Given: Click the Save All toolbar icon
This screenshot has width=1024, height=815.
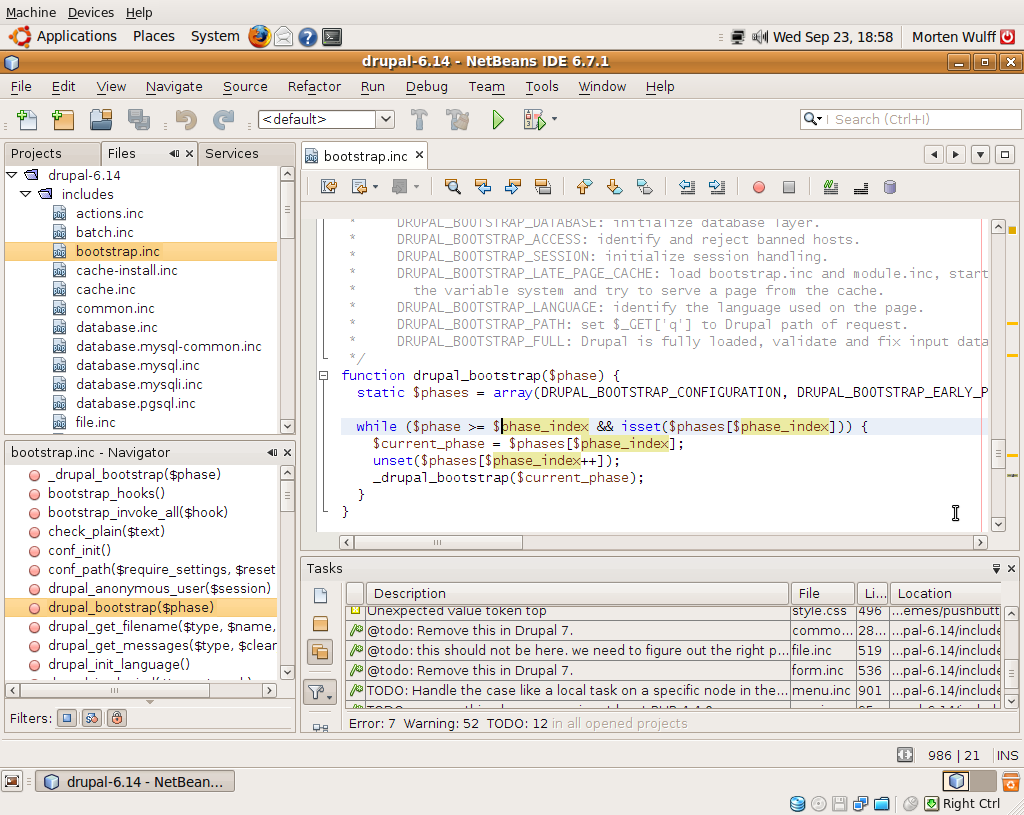Looking at the screenshot, I should point(138,120).
